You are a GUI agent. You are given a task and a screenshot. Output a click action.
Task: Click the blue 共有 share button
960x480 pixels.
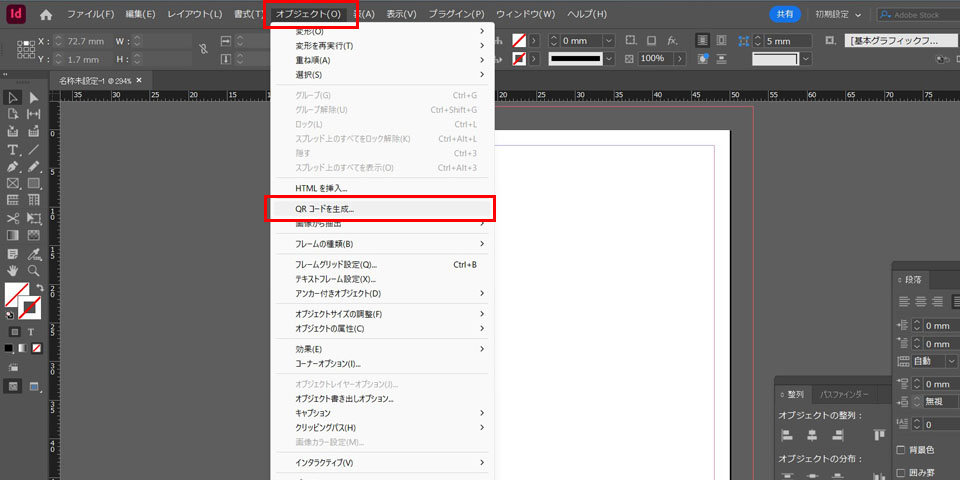click(785, 15)
